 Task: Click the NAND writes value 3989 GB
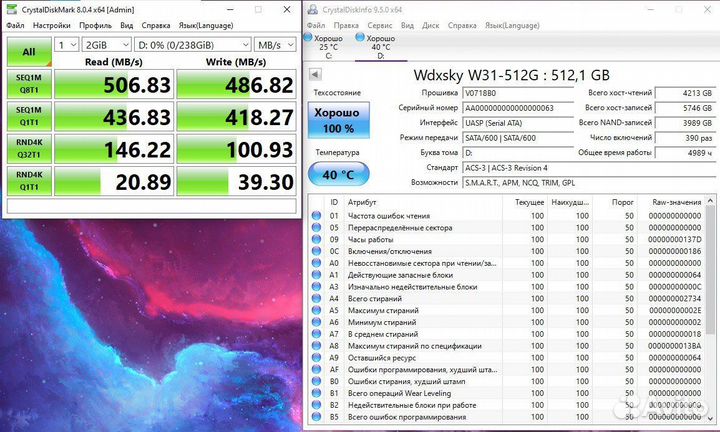point(685,123)
